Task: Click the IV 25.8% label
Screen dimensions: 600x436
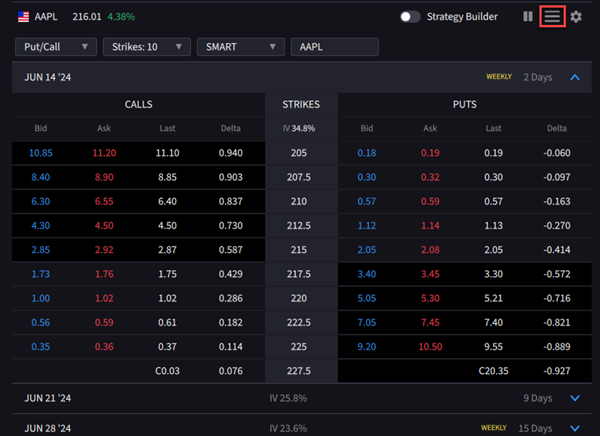Action: click(288, 398)
